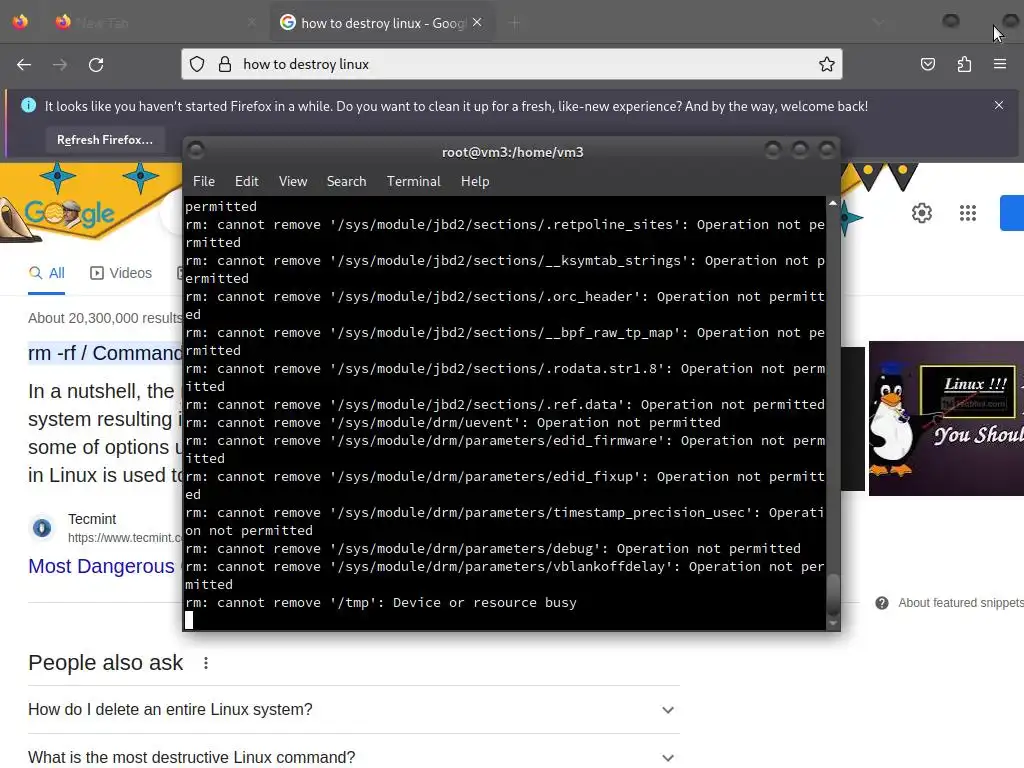
Task: Click terminal line with '/sys/module/drm/parameters/debug'
Action: [492, 549]
